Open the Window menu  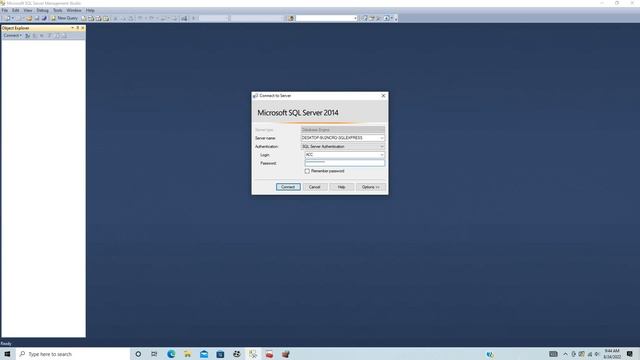[74, 10]
